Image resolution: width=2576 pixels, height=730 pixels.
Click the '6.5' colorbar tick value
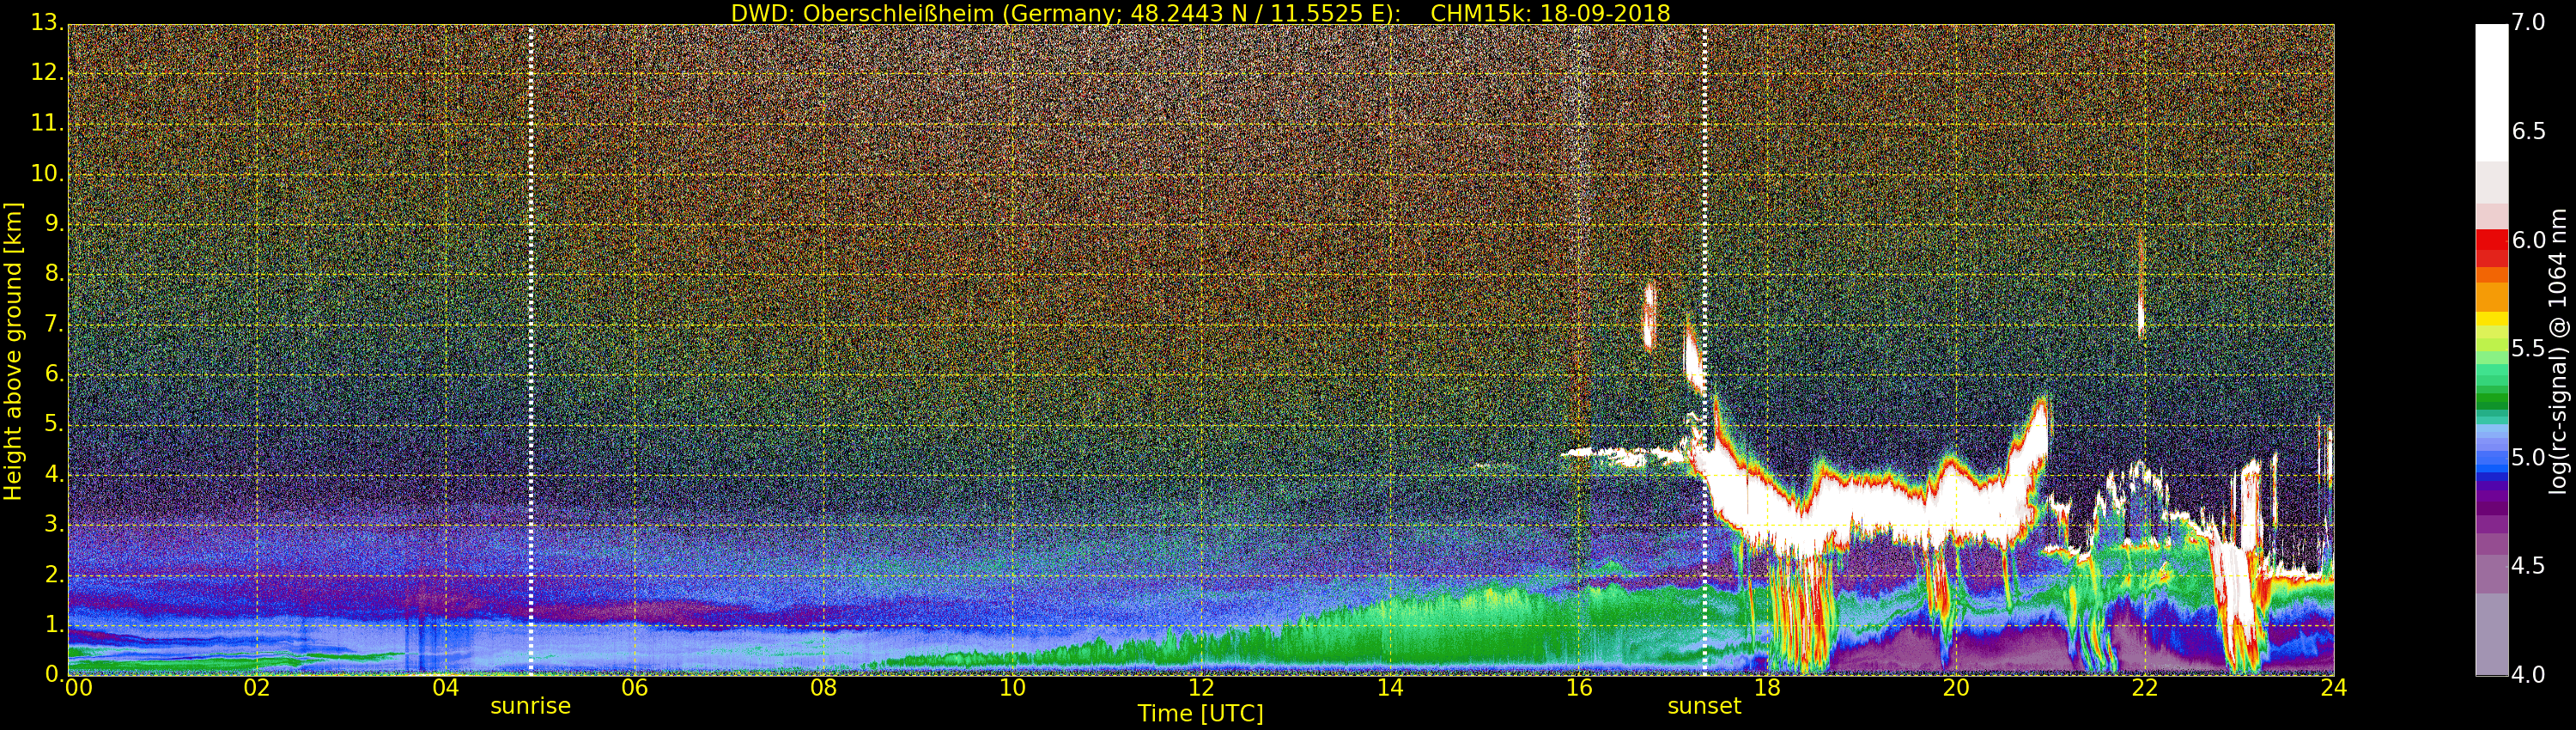(x=2529, y=131)
